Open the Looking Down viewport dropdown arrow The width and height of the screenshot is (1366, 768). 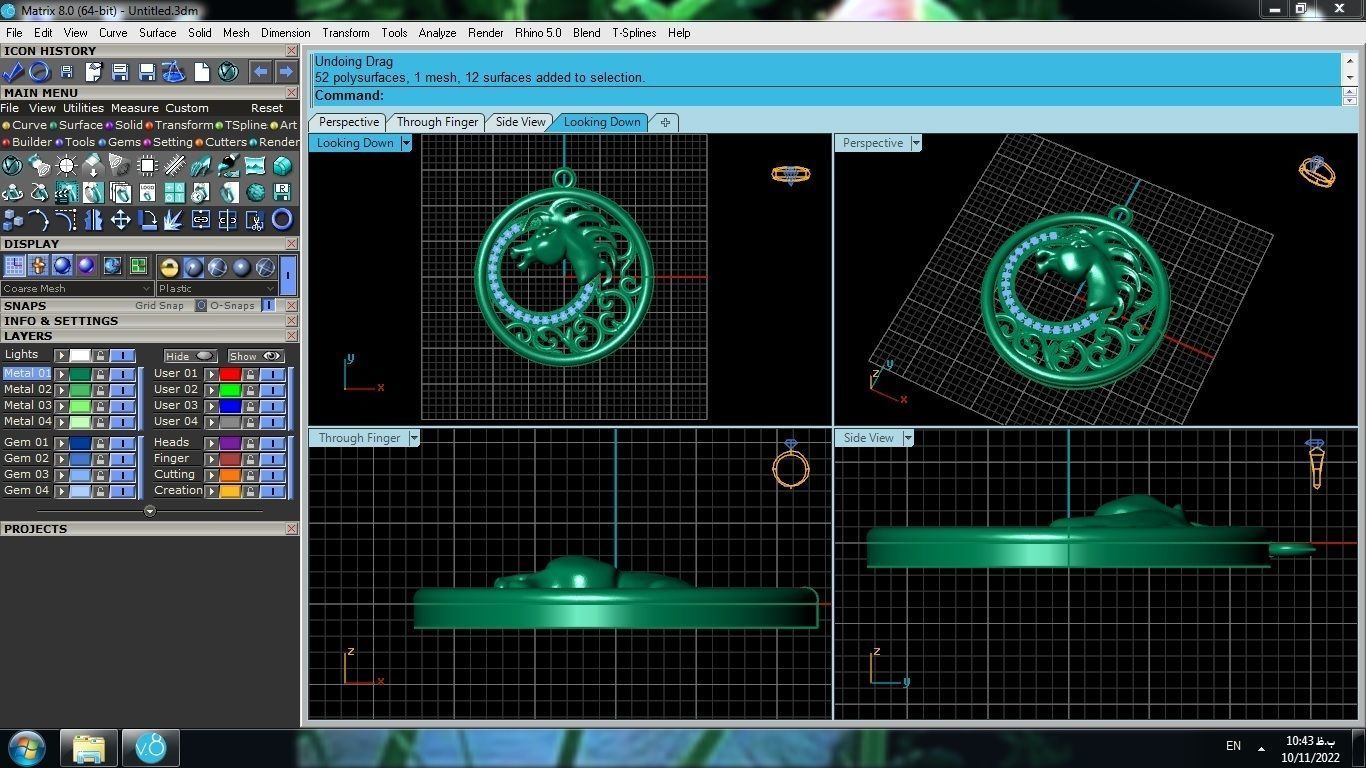pos(406,143)
